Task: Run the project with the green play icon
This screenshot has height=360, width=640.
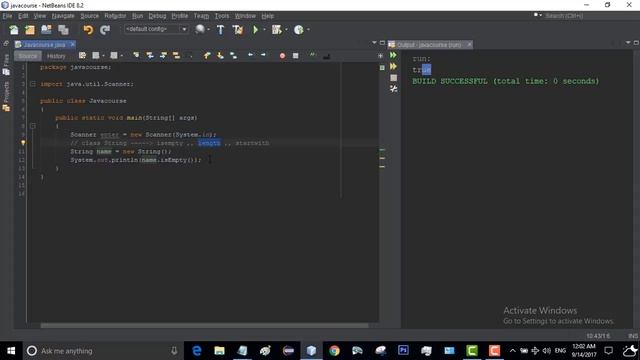Action: (256, 29)
